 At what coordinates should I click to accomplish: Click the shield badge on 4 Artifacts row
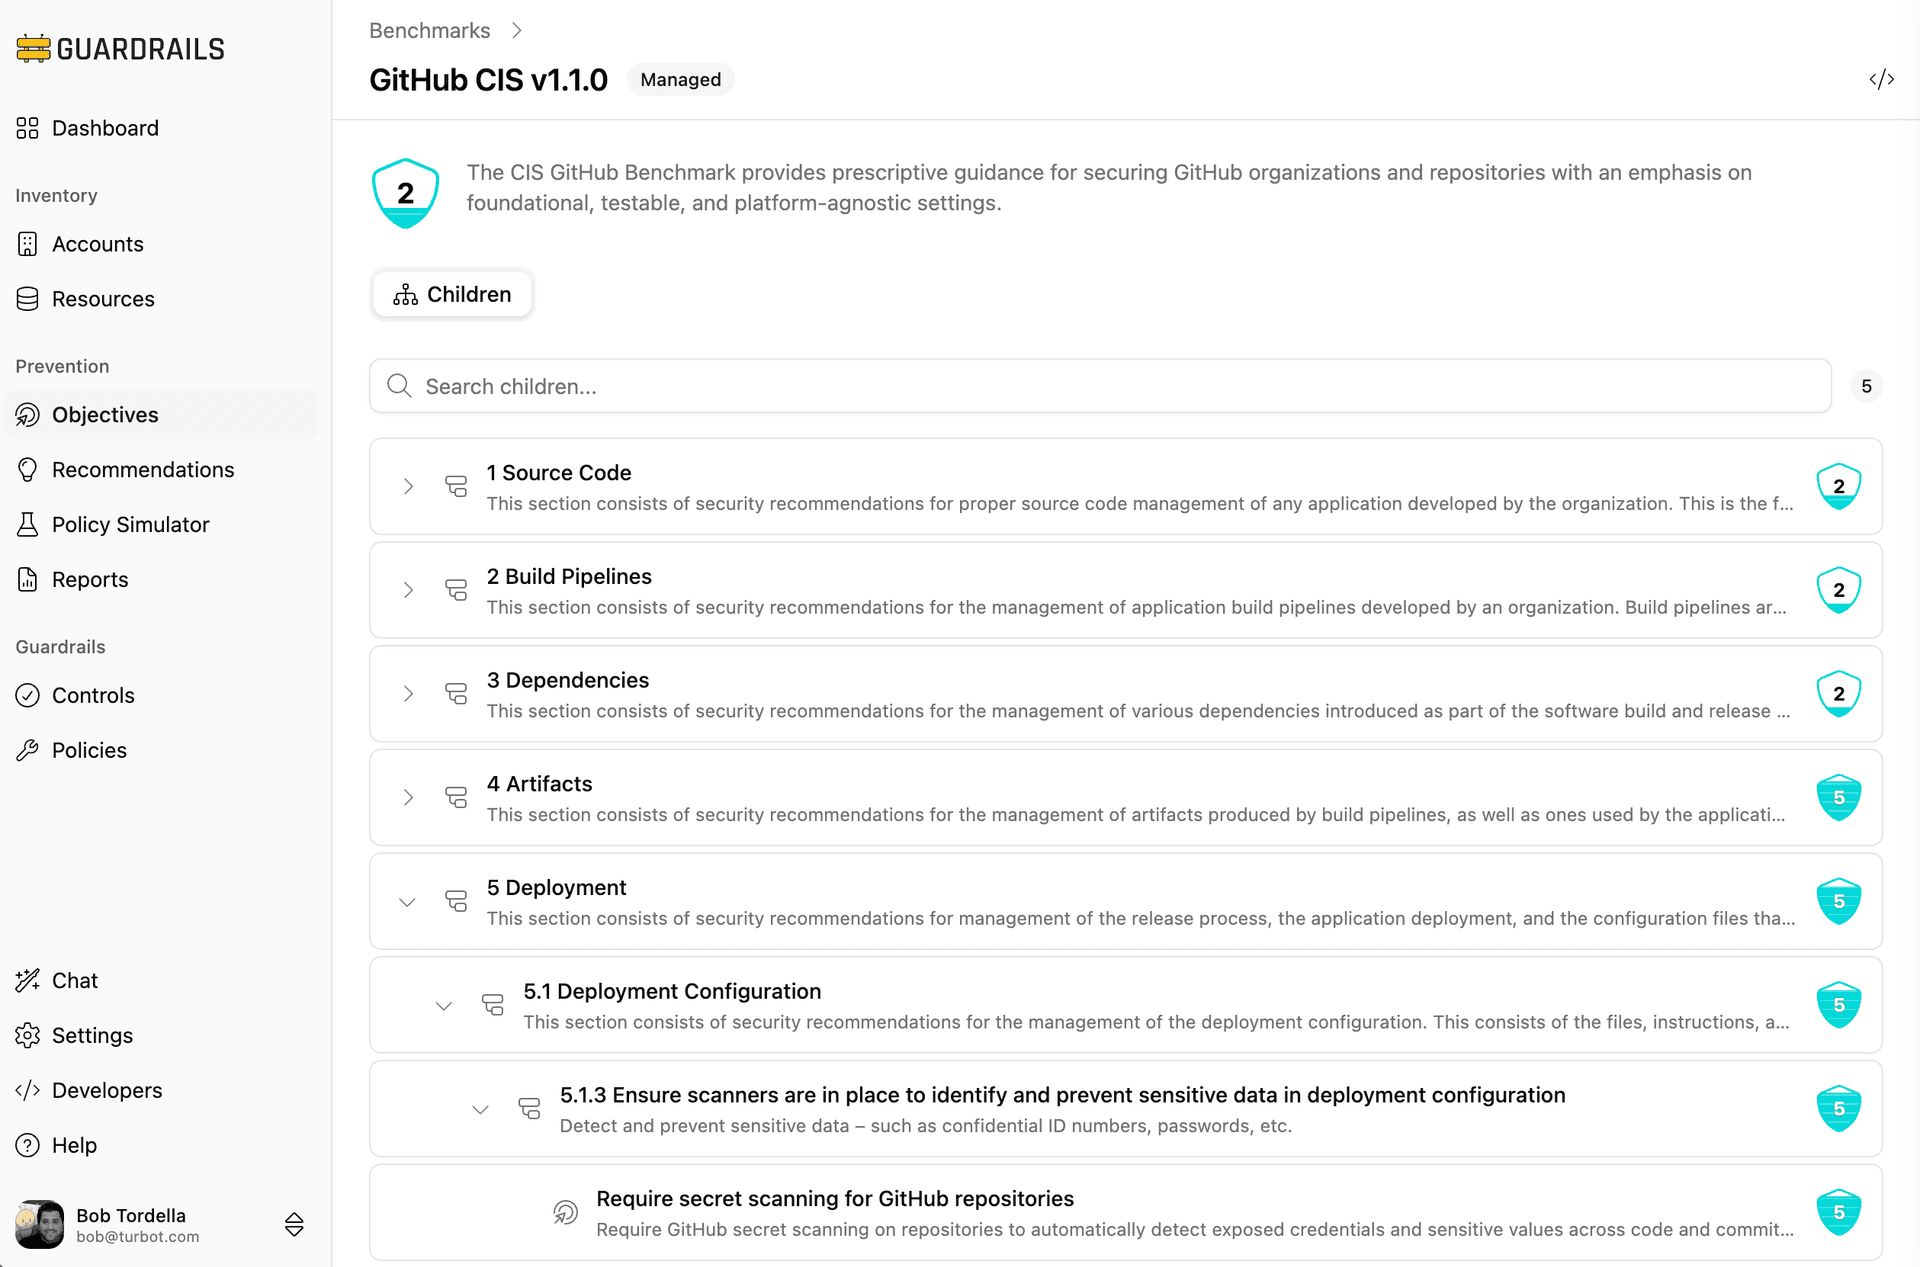pos(1838,798)
